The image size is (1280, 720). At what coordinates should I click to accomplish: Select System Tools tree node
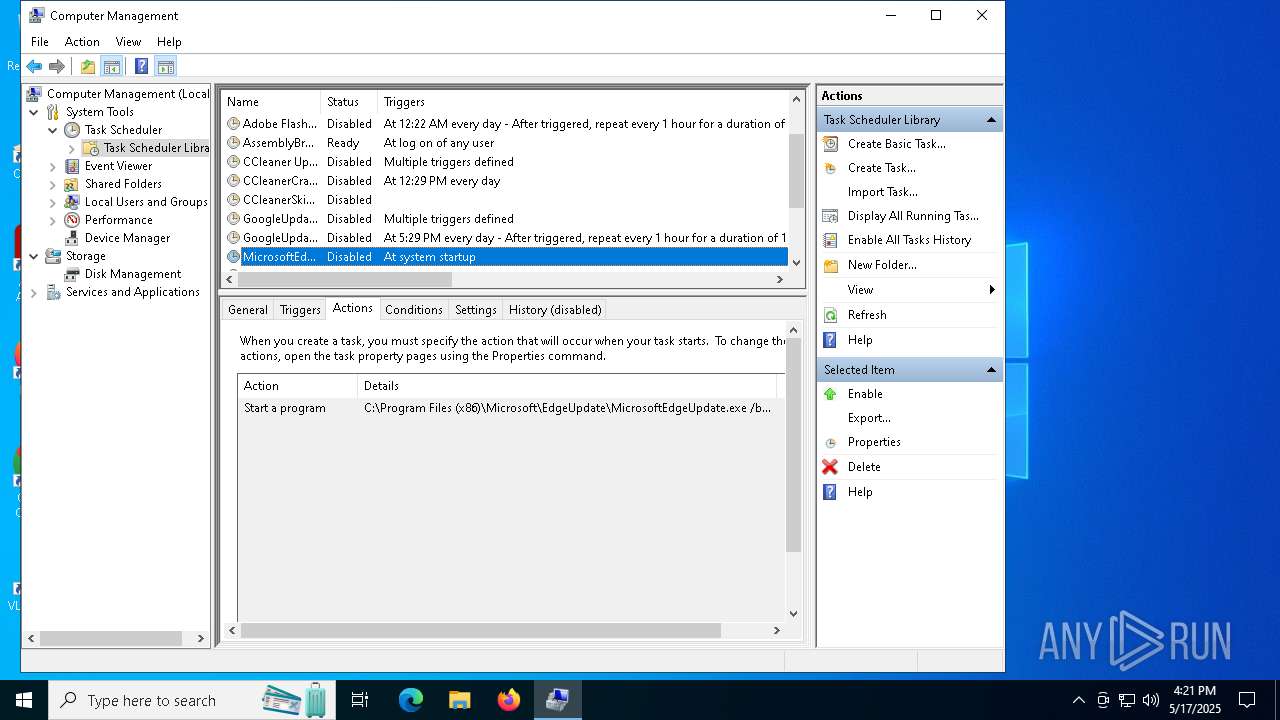coord(99,112)
